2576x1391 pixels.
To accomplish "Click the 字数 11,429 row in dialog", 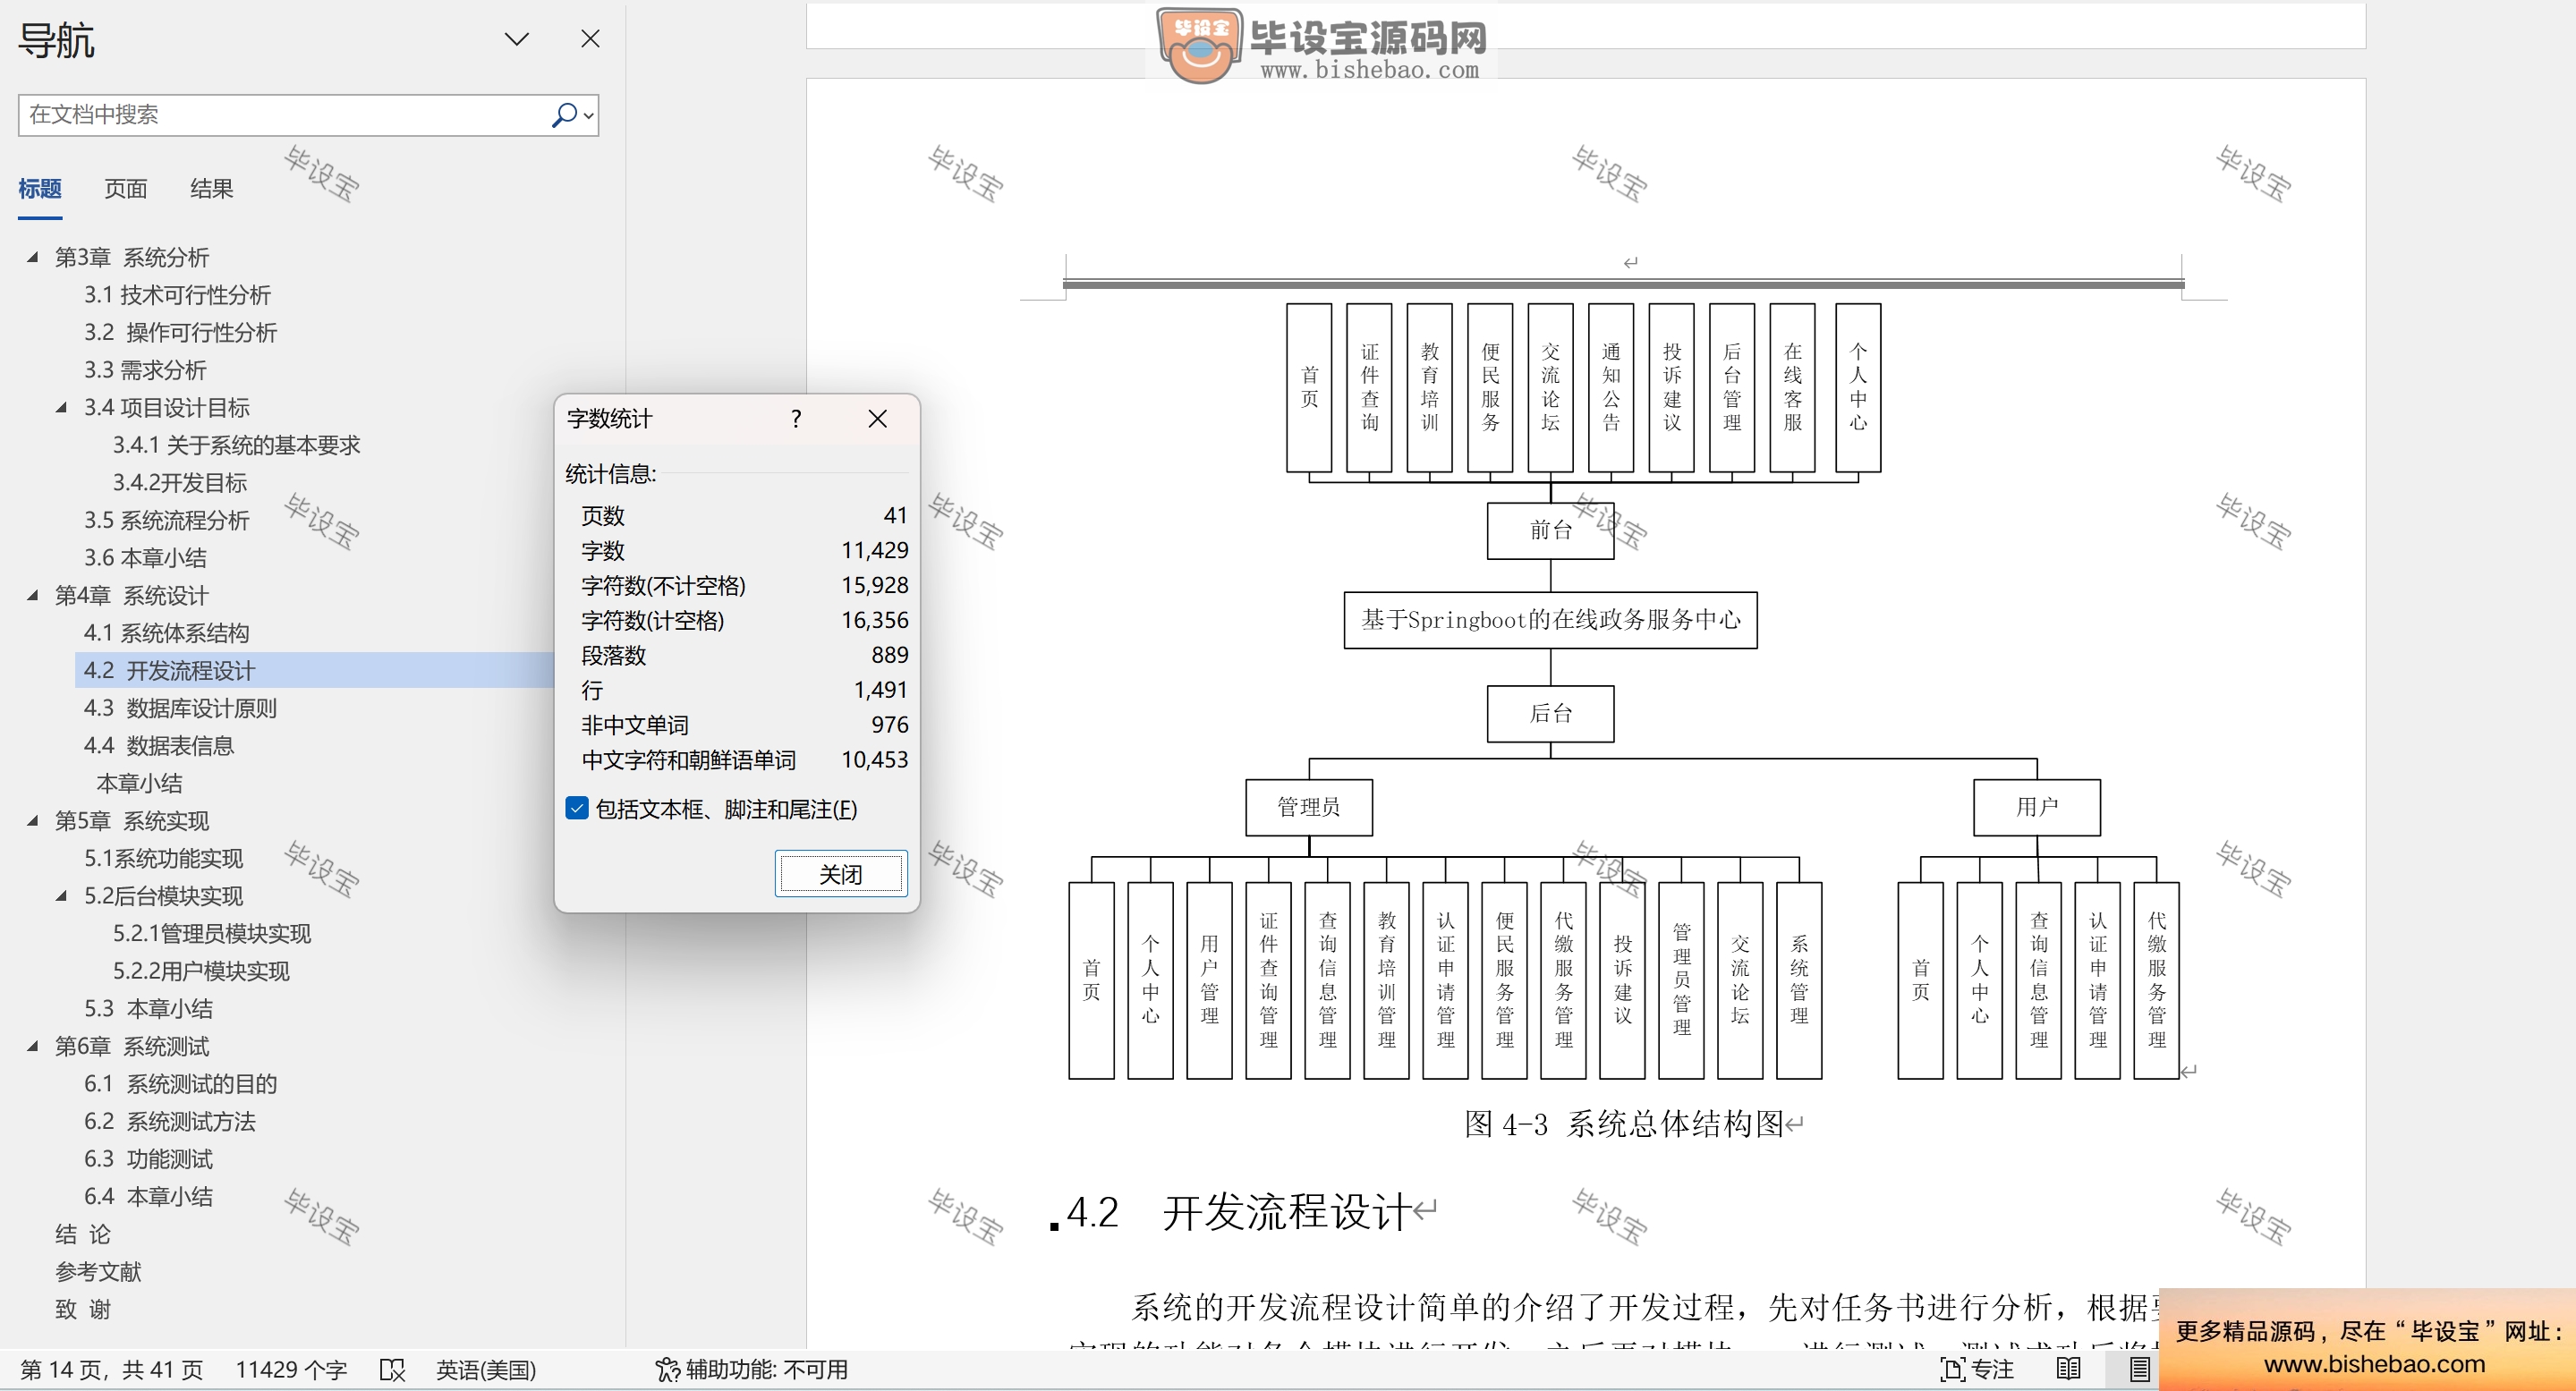I will pos(744,550).
